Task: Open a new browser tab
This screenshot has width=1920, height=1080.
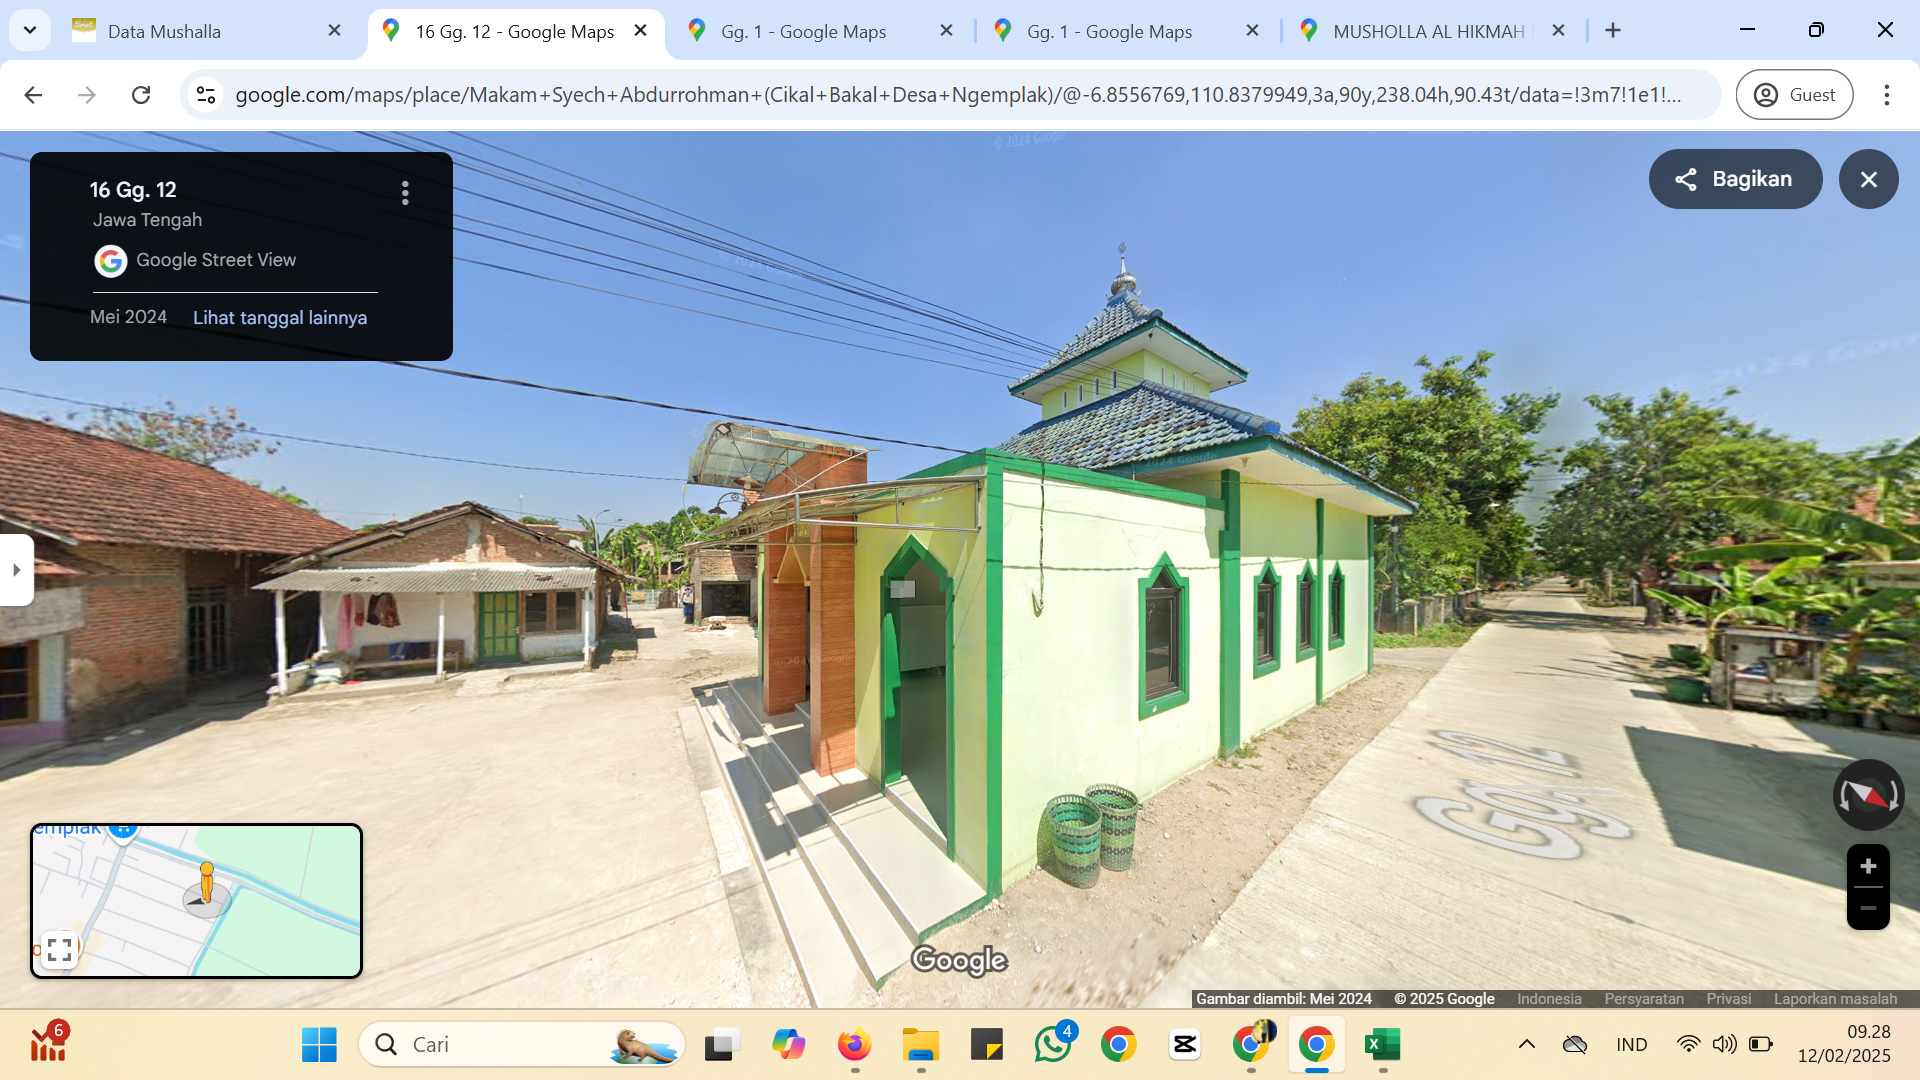Action: click(x=1613, y=31)
